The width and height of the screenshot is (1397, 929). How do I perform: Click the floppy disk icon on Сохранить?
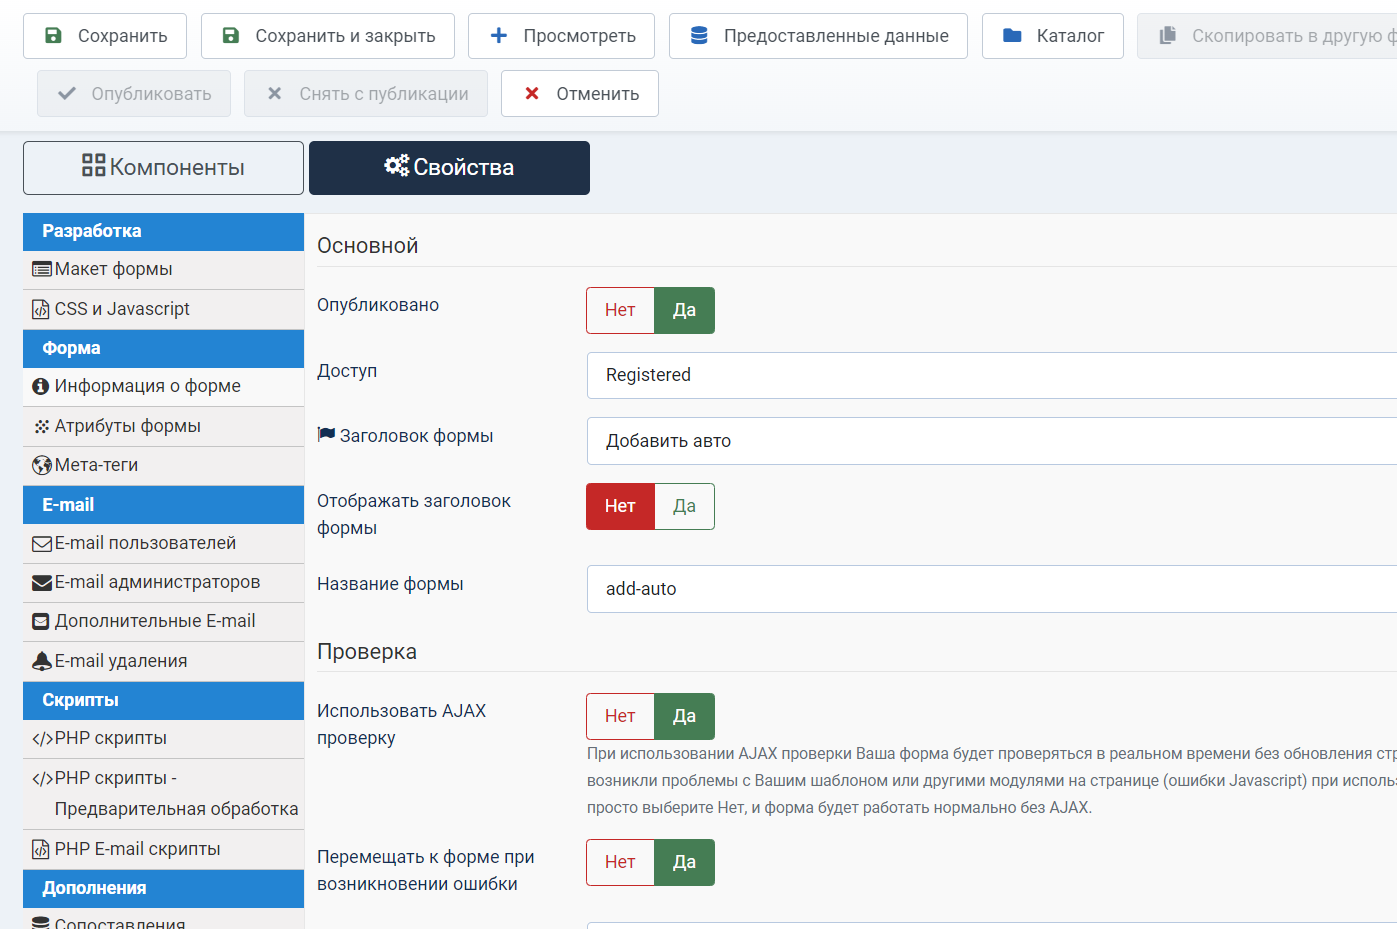(54, 36)
